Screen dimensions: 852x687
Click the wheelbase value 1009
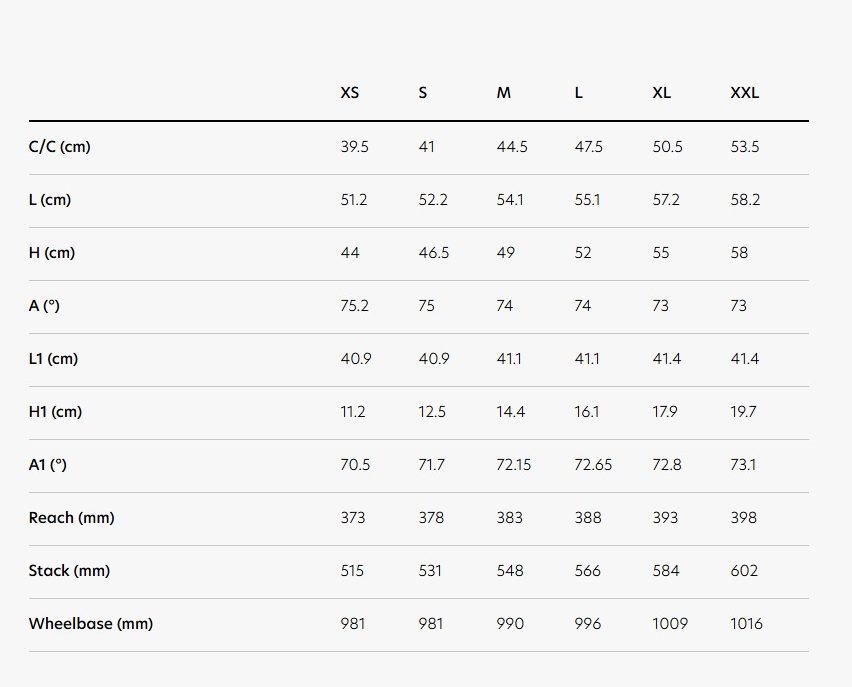(670, 624)
